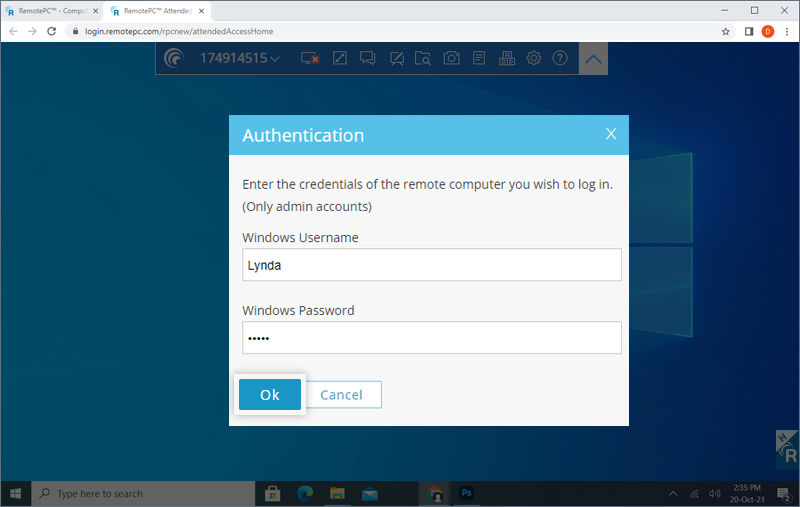This screenshot has height=507, width=800.
Task: Click the disconnect session icon in RemotePC toolbar
Action: pos(310,58)
